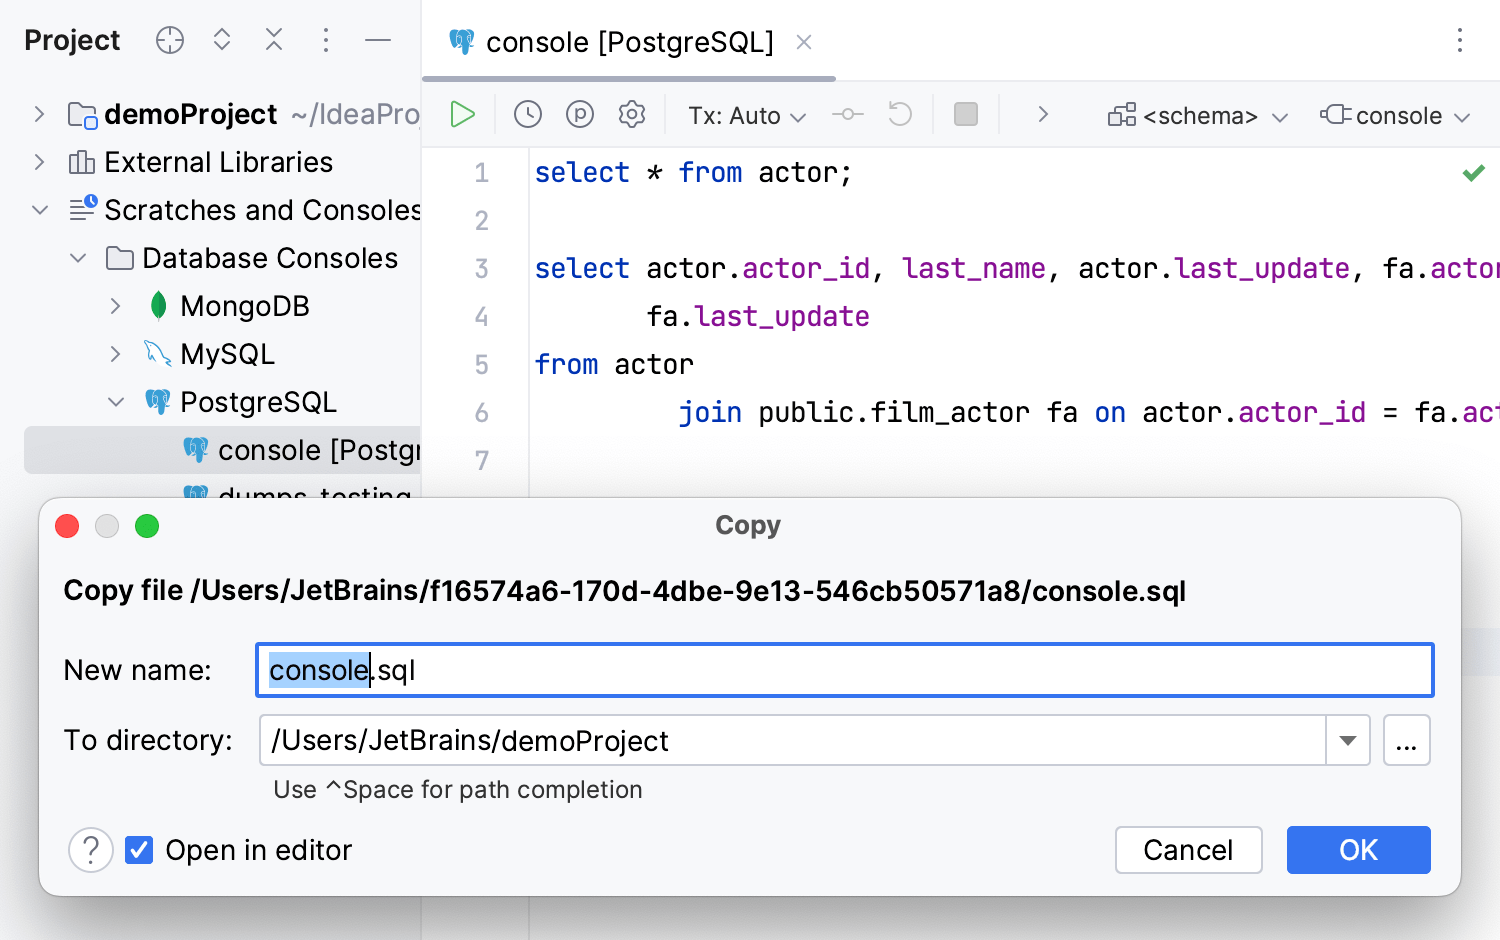Open the query history clock icon
Image resolution: width=1500 pixels, height=940 pixels.
(528, 115)
